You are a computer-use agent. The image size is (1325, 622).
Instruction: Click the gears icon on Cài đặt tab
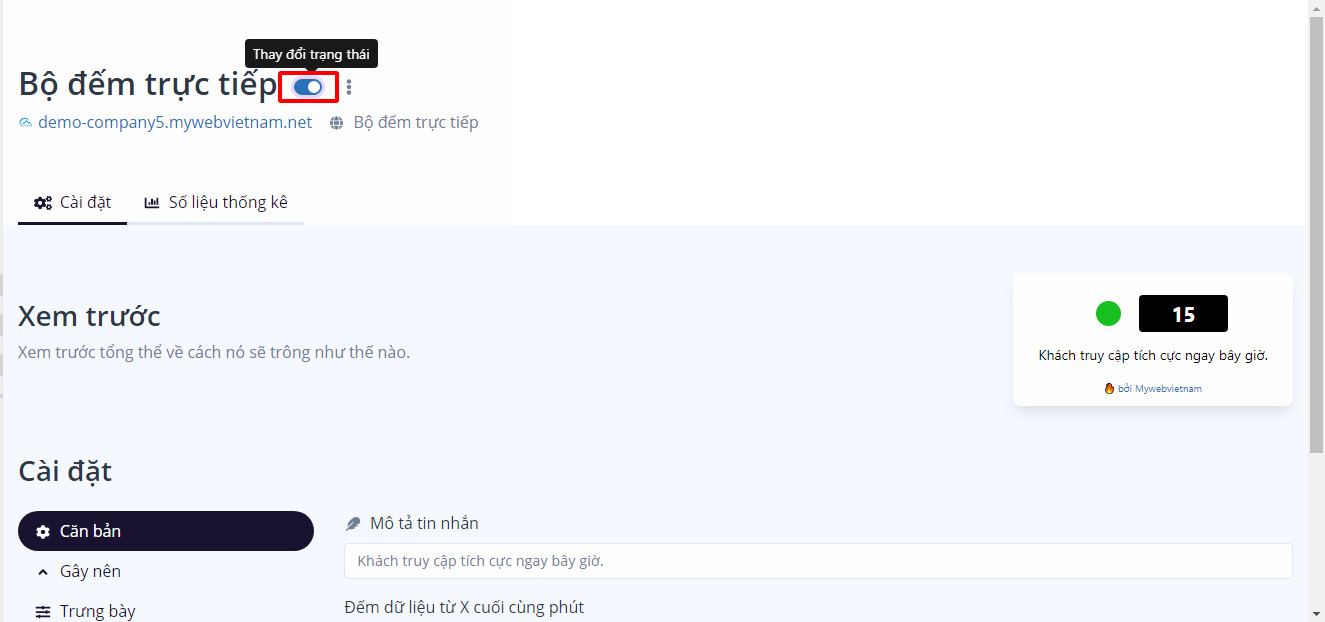click(x=43, y=203)
